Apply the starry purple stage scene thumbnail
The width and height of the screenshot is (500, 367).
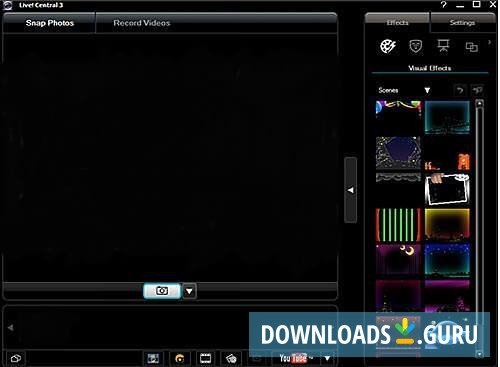coord(398,153)
